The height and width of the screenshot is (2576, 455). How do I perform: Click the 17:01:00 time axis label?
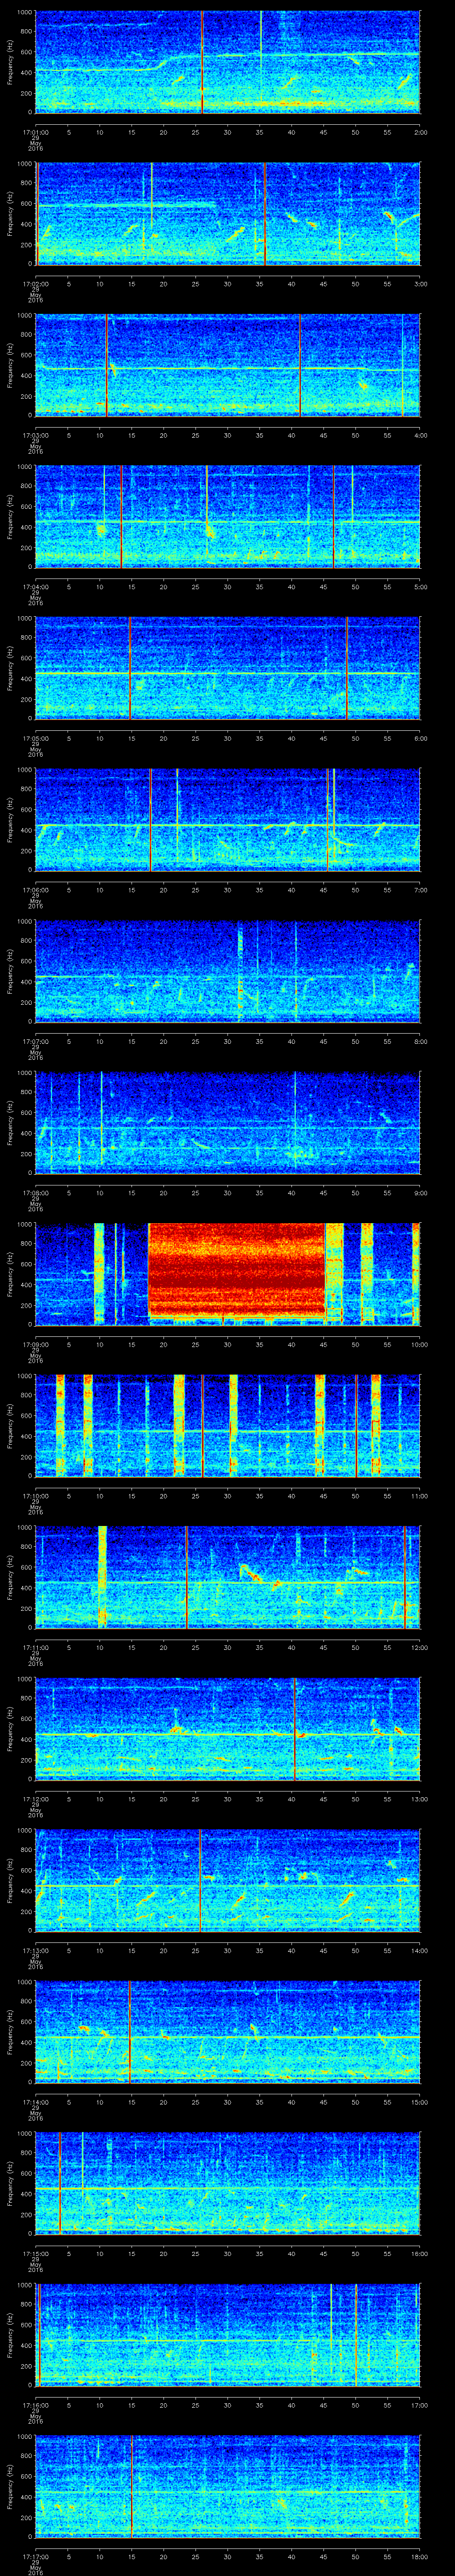tap(35, 131)
